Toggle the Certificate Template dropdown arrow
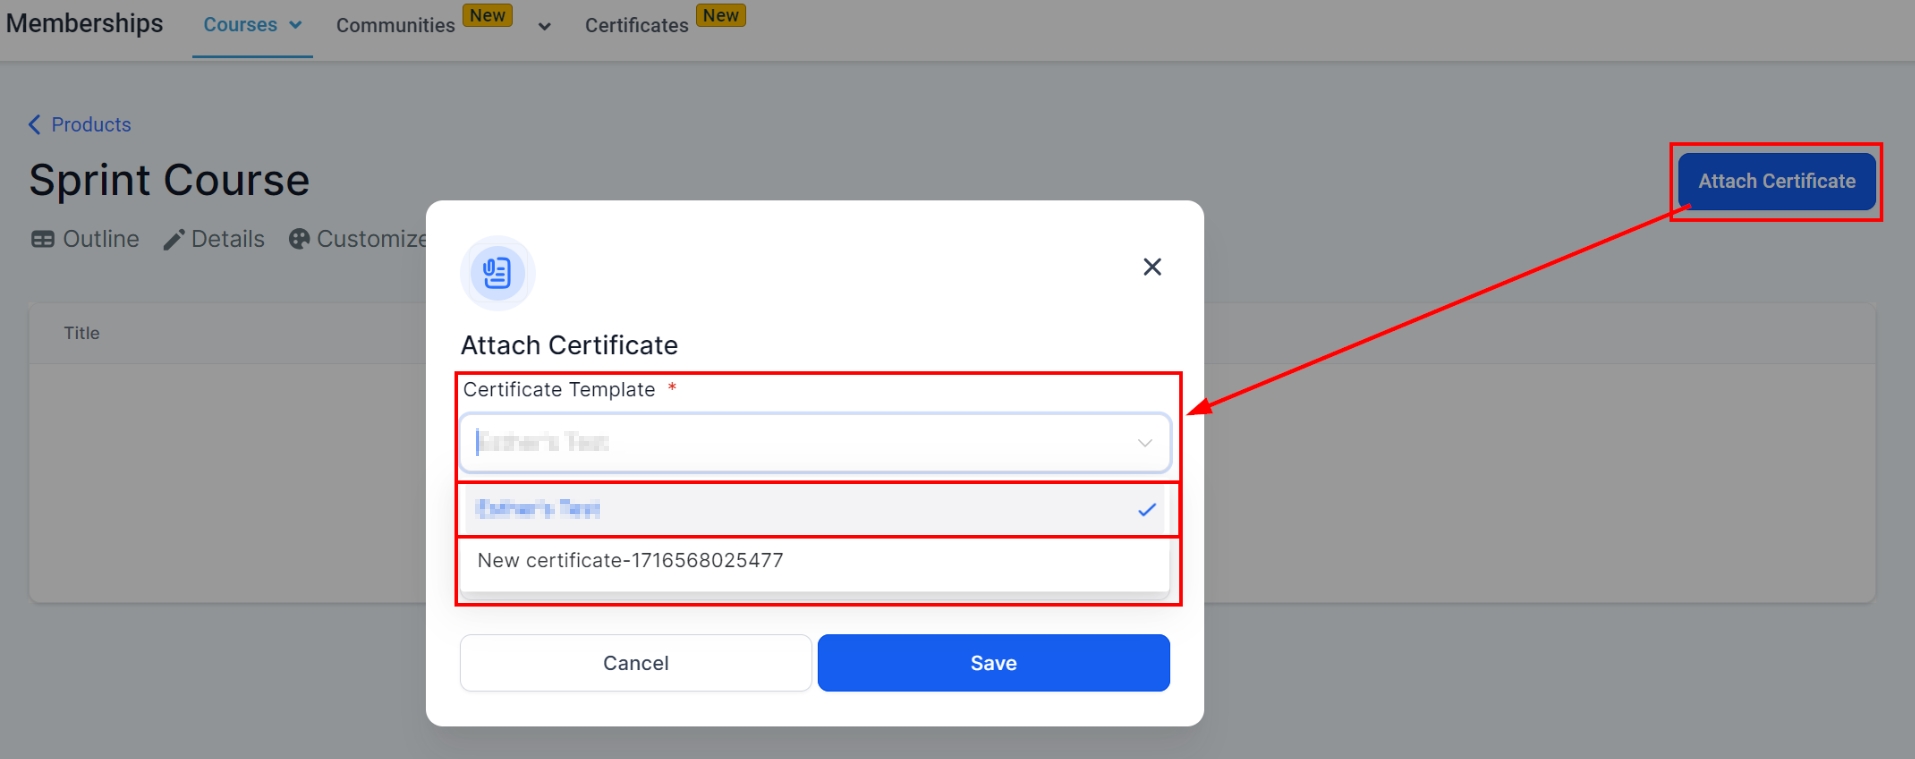The width and height of the screenshot is (1915, 759). pyautogui.click(x=1144, y=443)
